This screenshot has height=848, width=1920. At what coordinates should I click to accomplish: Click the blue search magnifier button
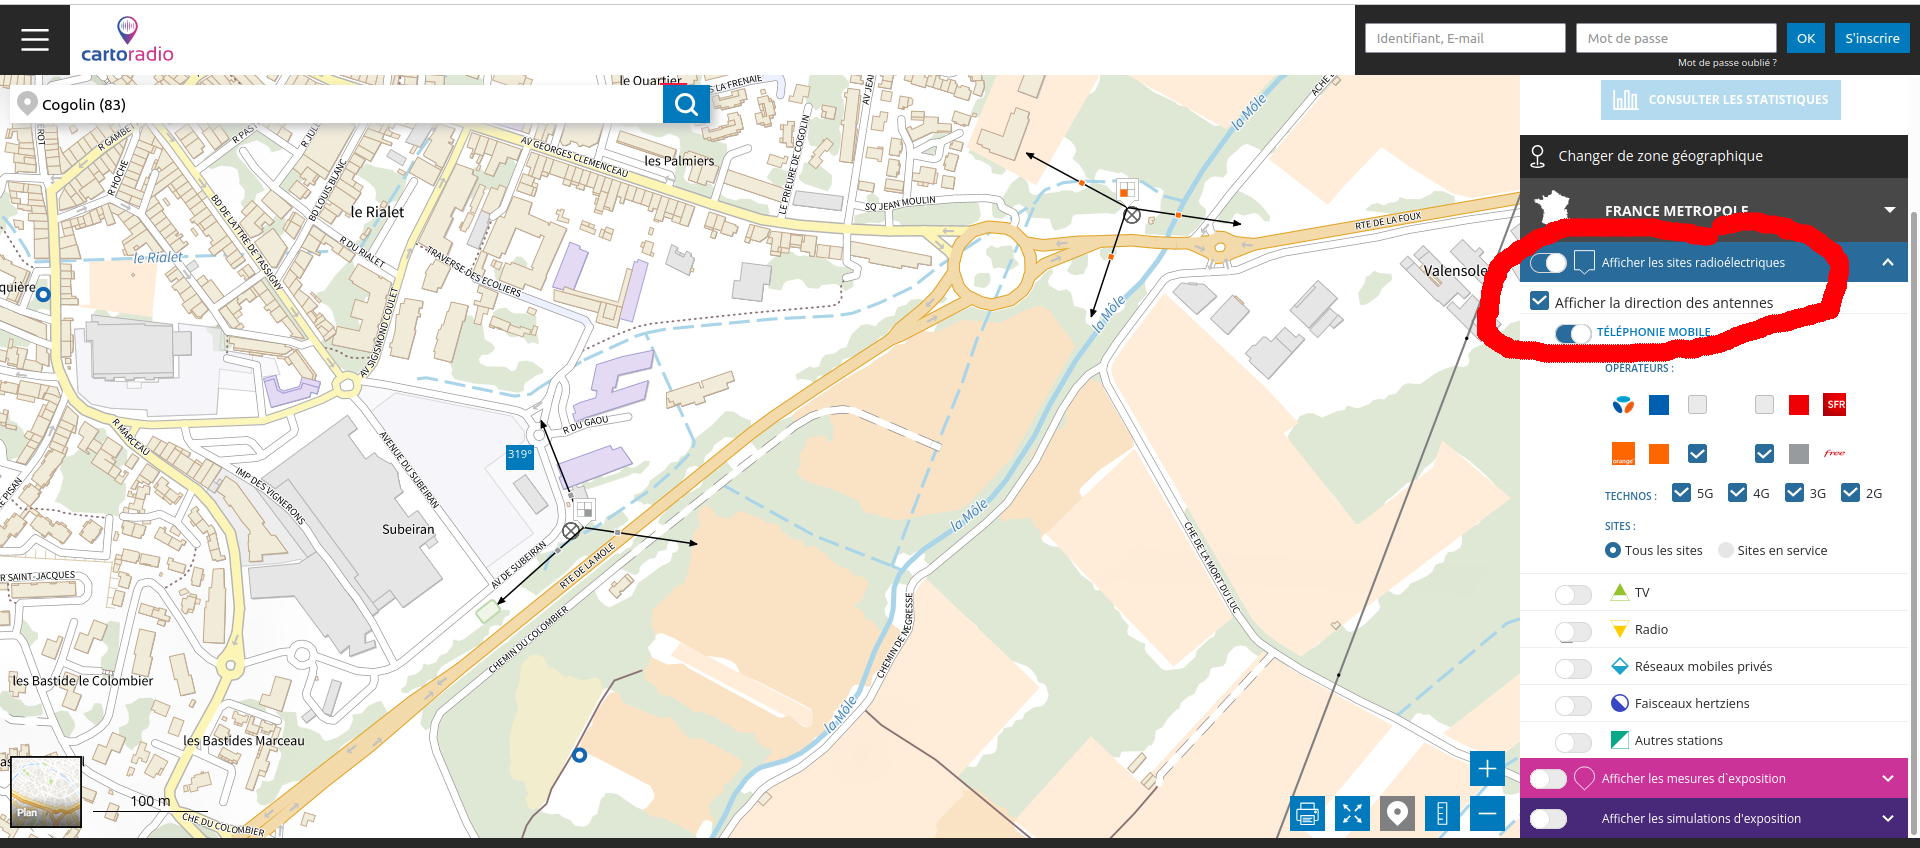click(x=686, y=104)
